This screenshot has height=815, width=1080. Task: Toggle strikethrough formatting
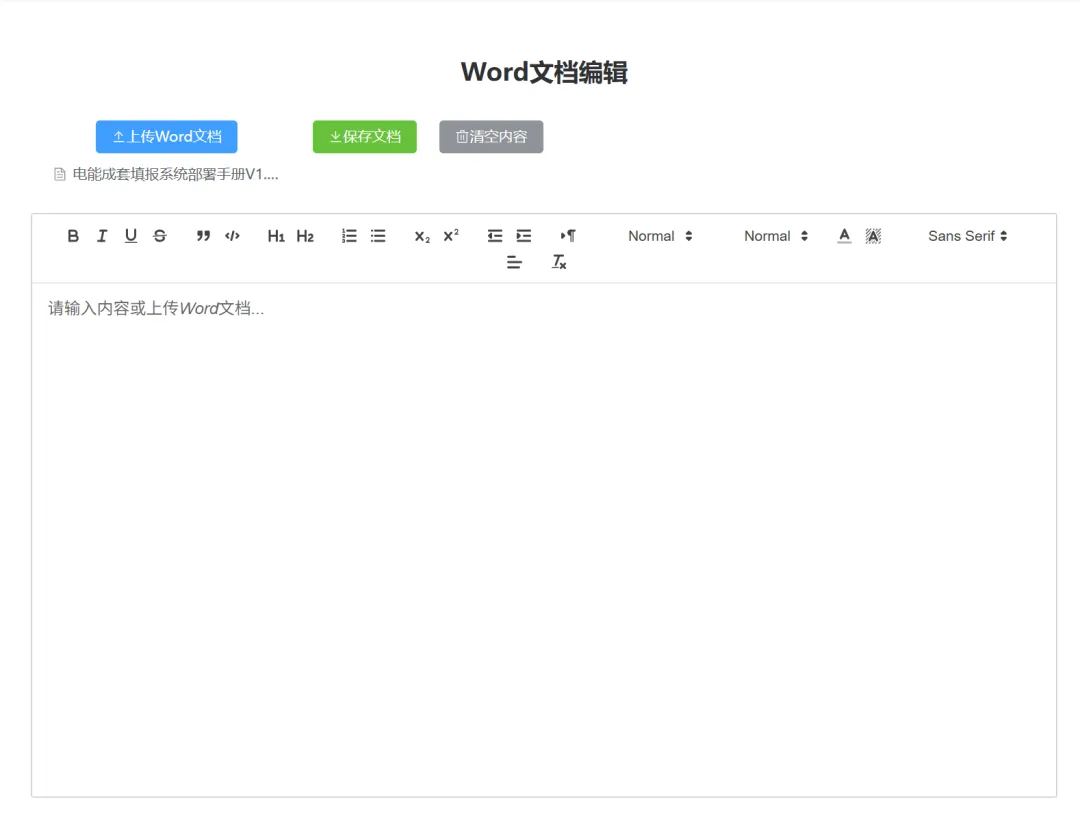[x=160, y=236]
